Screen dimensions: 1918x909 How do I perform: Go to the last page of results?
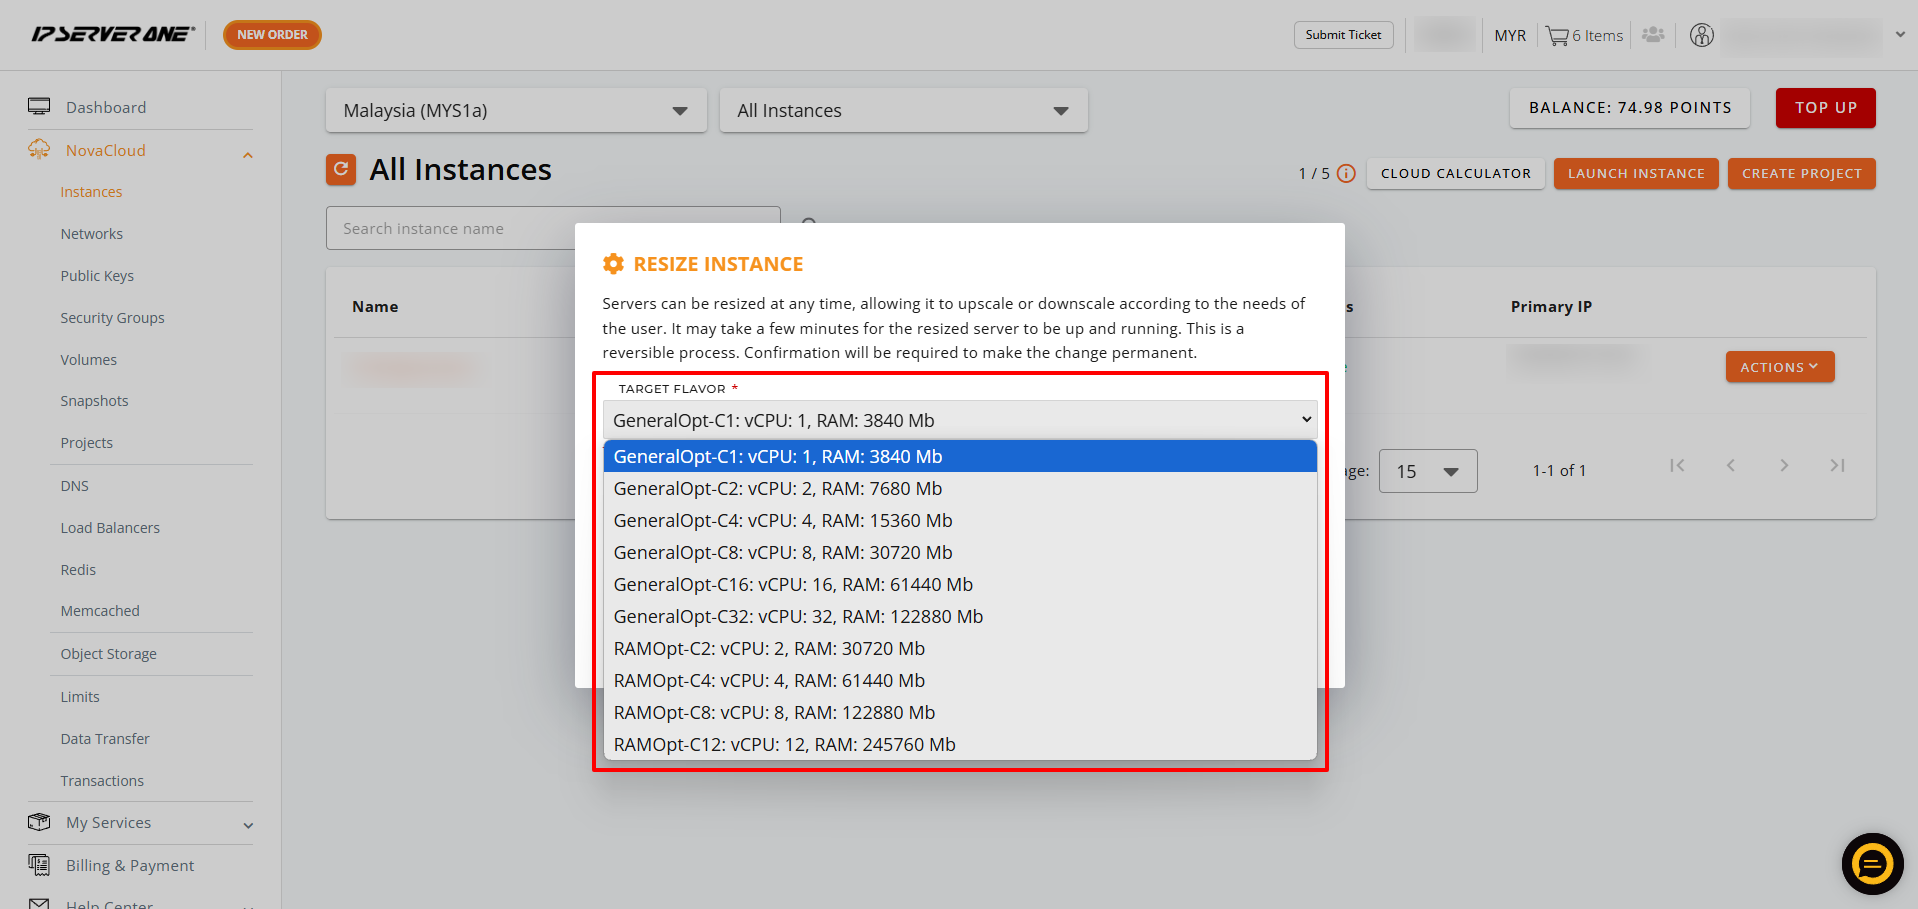coord(1837,465)
